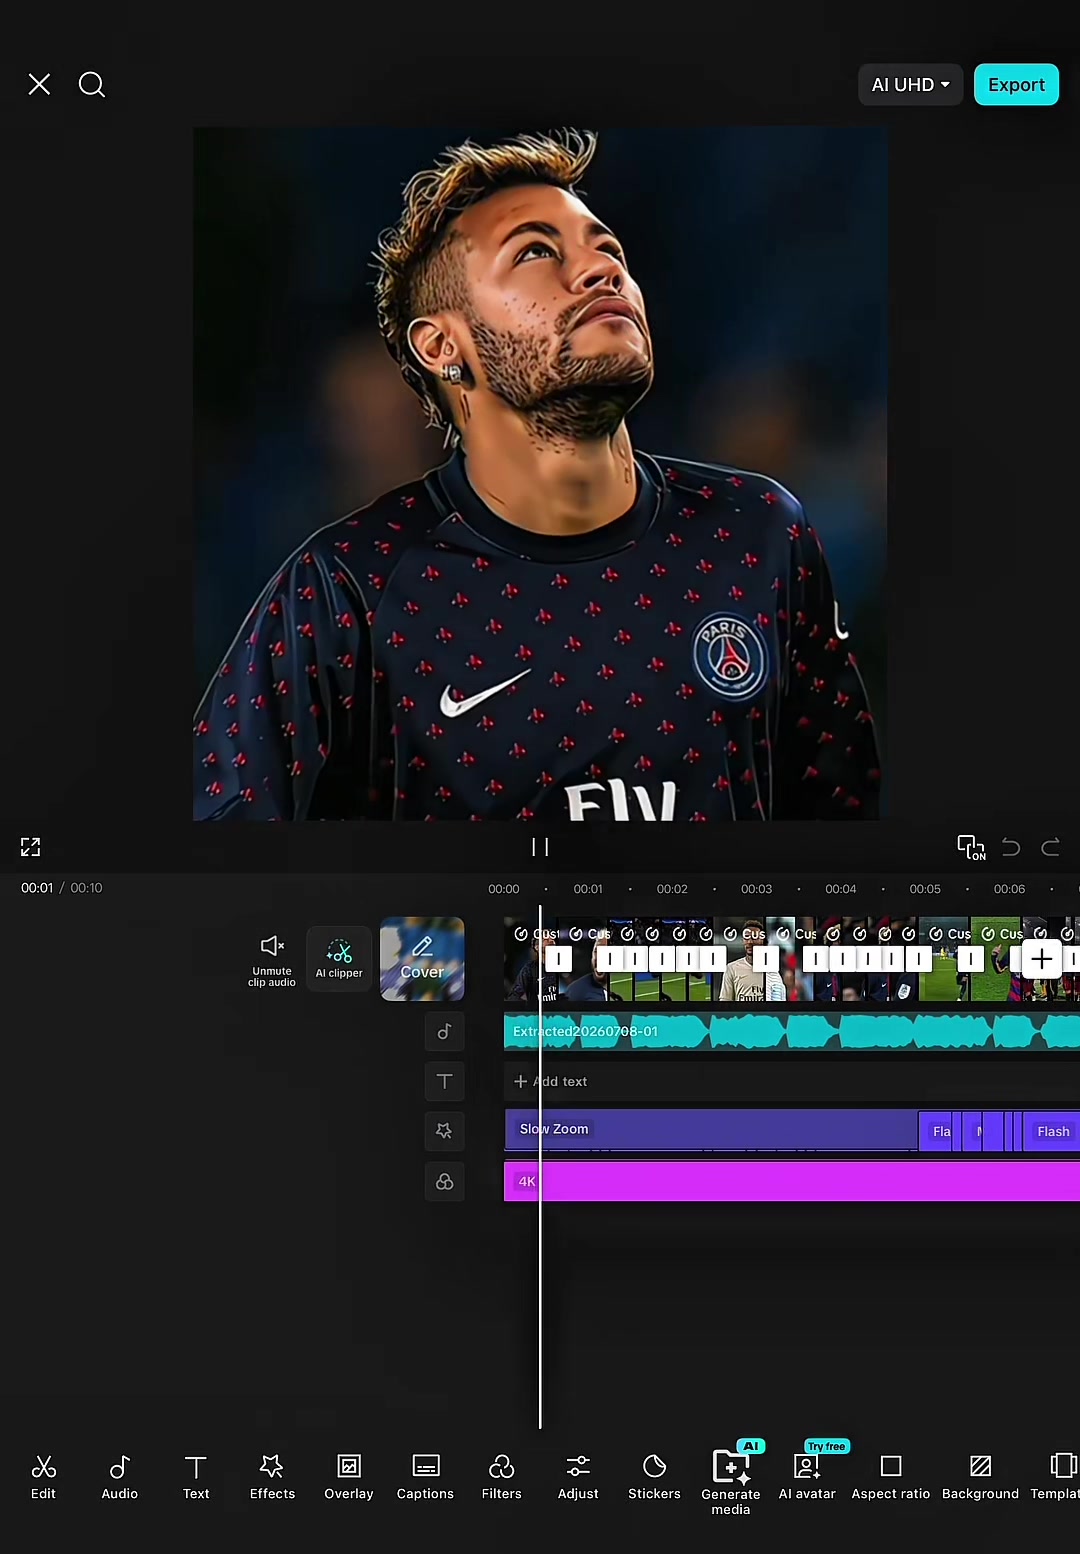Expand preview to fullscreen
The image size is (1080, 1554).
coord(31,847)
